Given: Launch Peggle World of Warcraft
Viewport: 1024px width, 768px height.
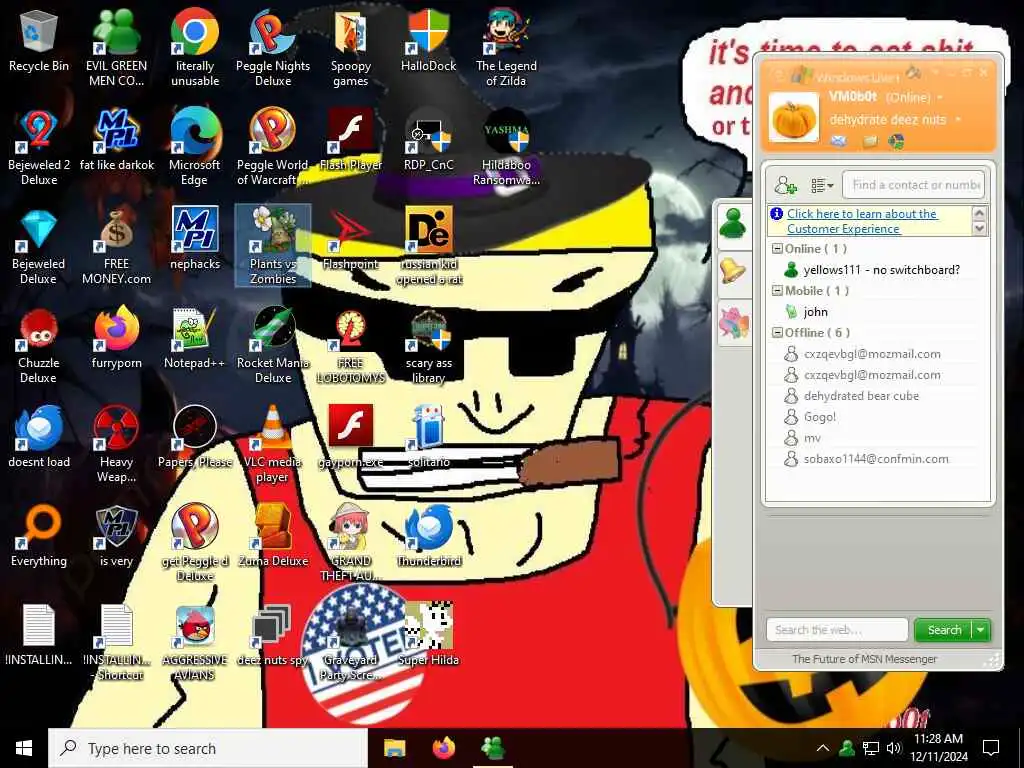Looking at the screenshot, I should [273, 145].
